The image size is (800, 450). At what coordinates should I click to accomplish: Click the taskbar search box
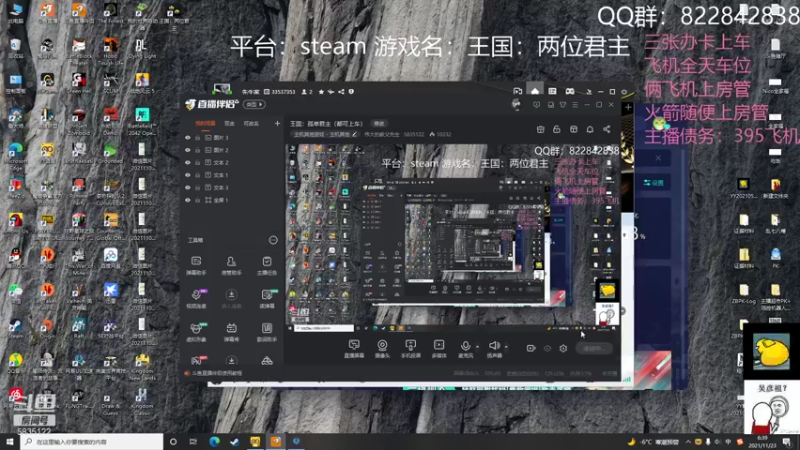pos(92,441)
